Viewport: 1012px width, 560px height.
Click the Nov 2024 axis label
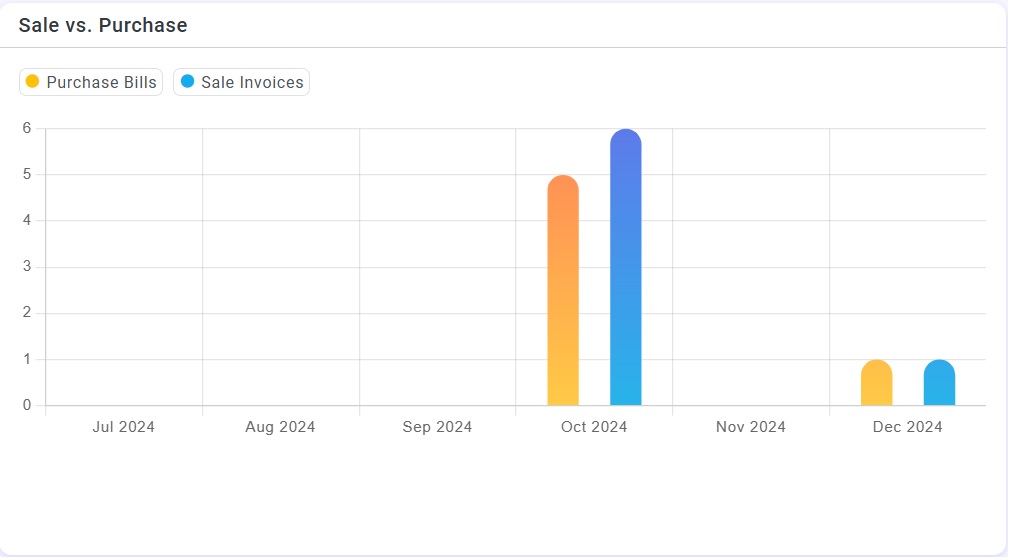(x=751, y=427)
